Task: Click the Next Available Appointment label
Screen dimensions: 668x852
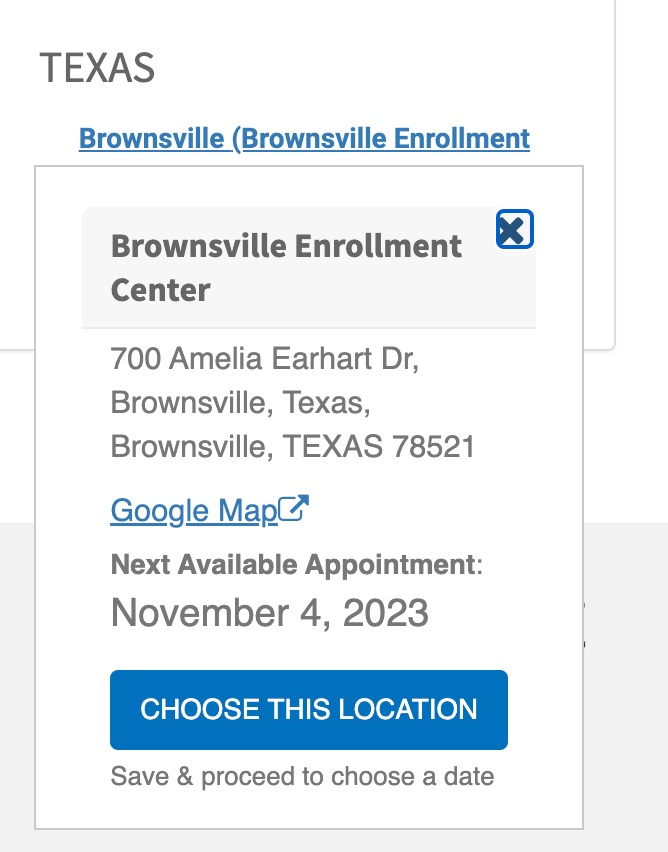Action: coord(293,564)
